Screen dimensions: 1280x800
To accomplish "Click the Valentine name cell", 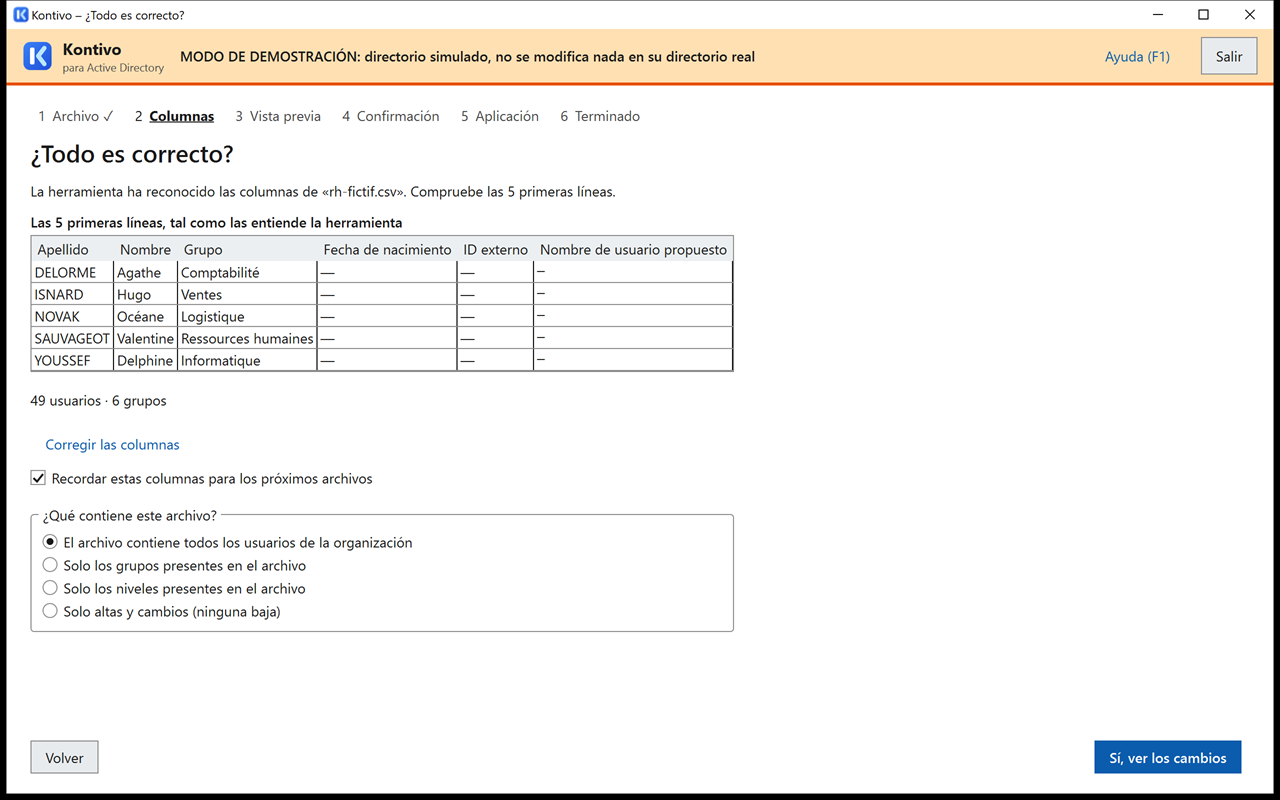I will click(x=146, y=338).
